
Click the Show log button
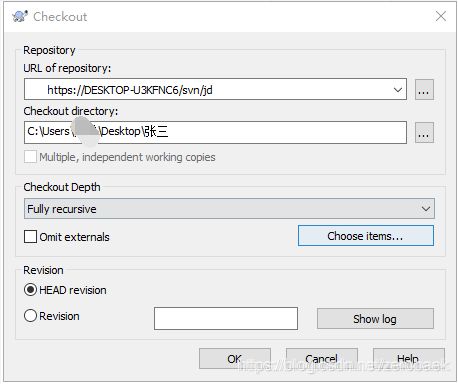pyautogui.click(x=375, y=319)
